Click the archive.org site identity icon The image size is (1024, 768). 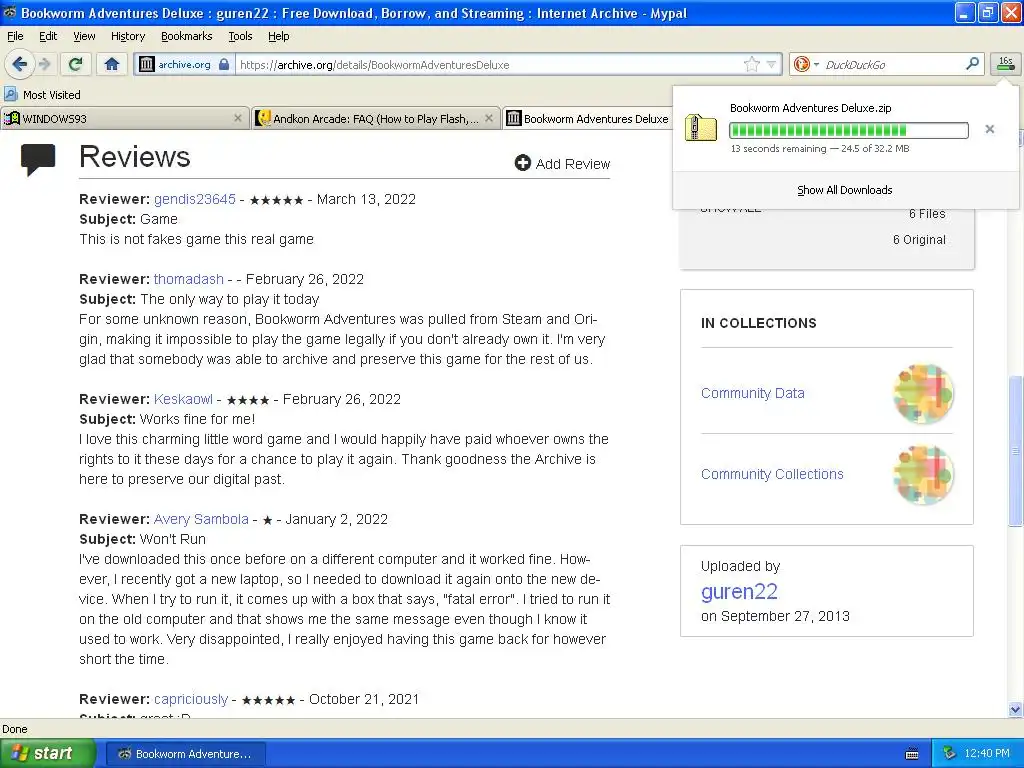147,64
